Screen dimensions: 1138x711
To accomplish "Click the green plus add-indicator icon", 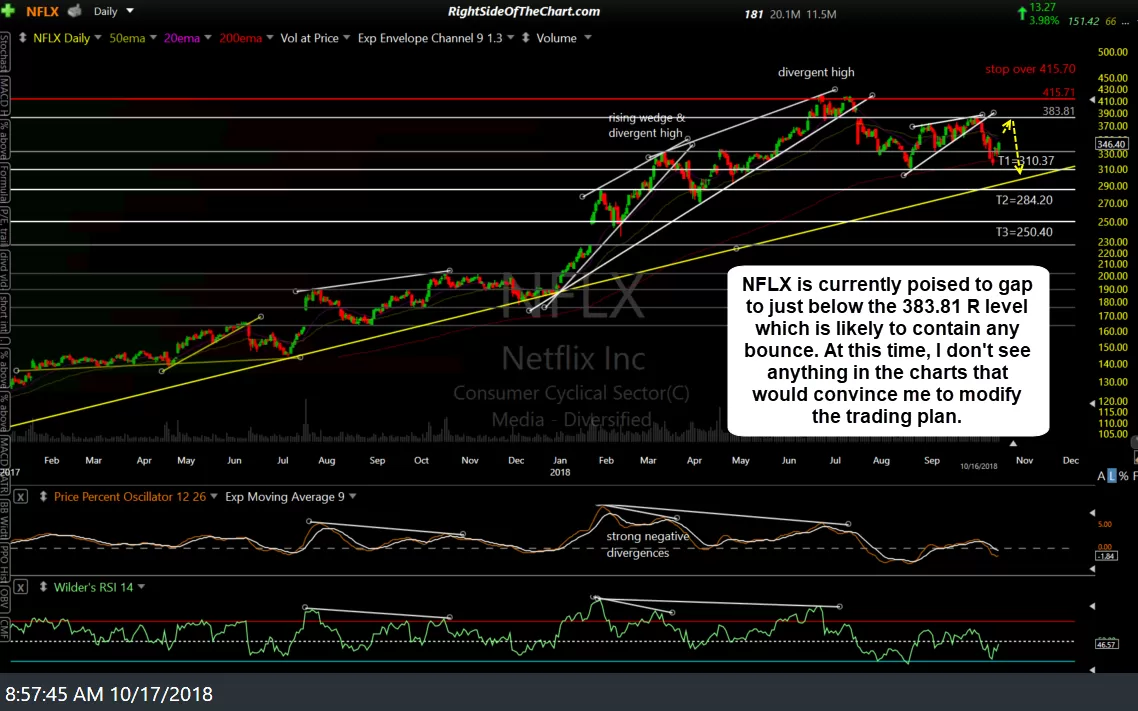I will coord(8,11).
